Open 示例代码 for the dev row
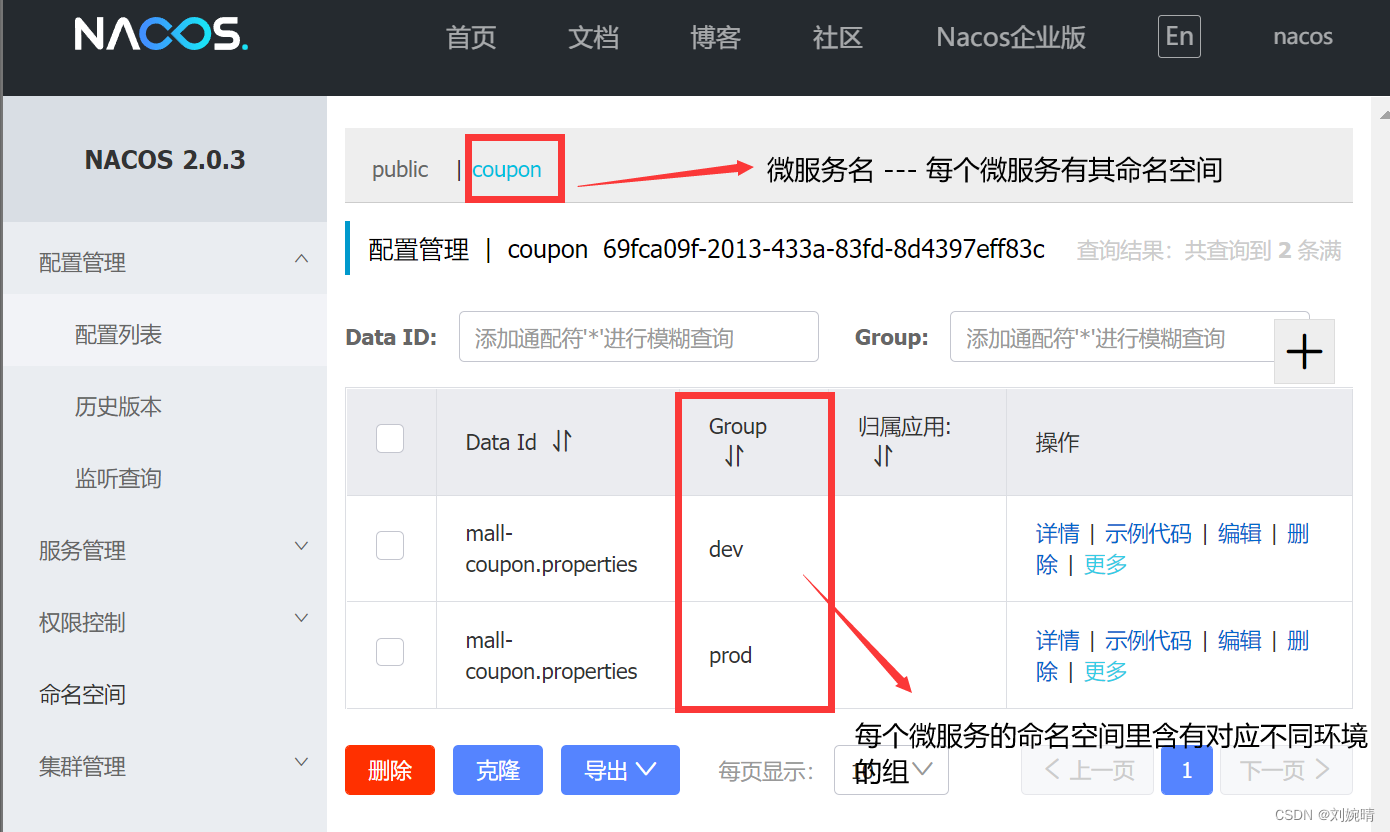The width and height of the screenshot is (1390, 832). [1148, 534]
